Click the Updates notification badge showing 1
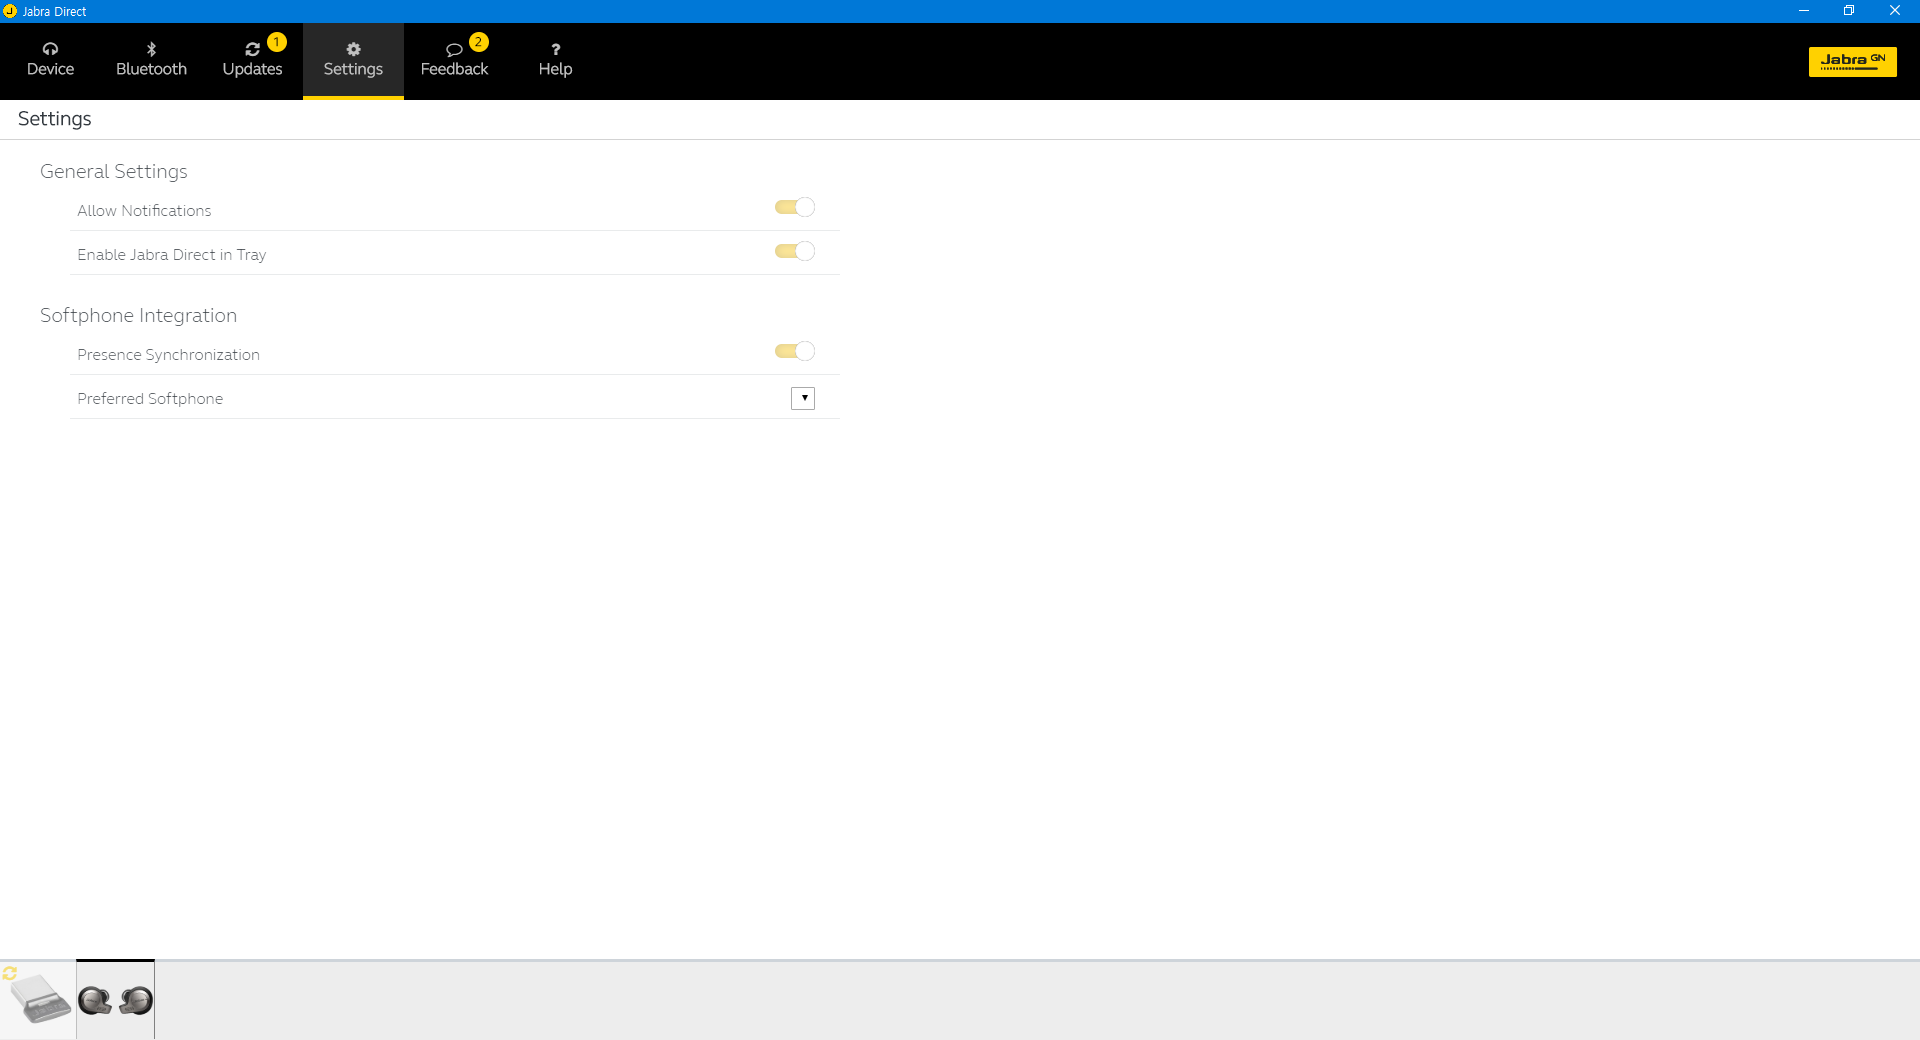 277,42
